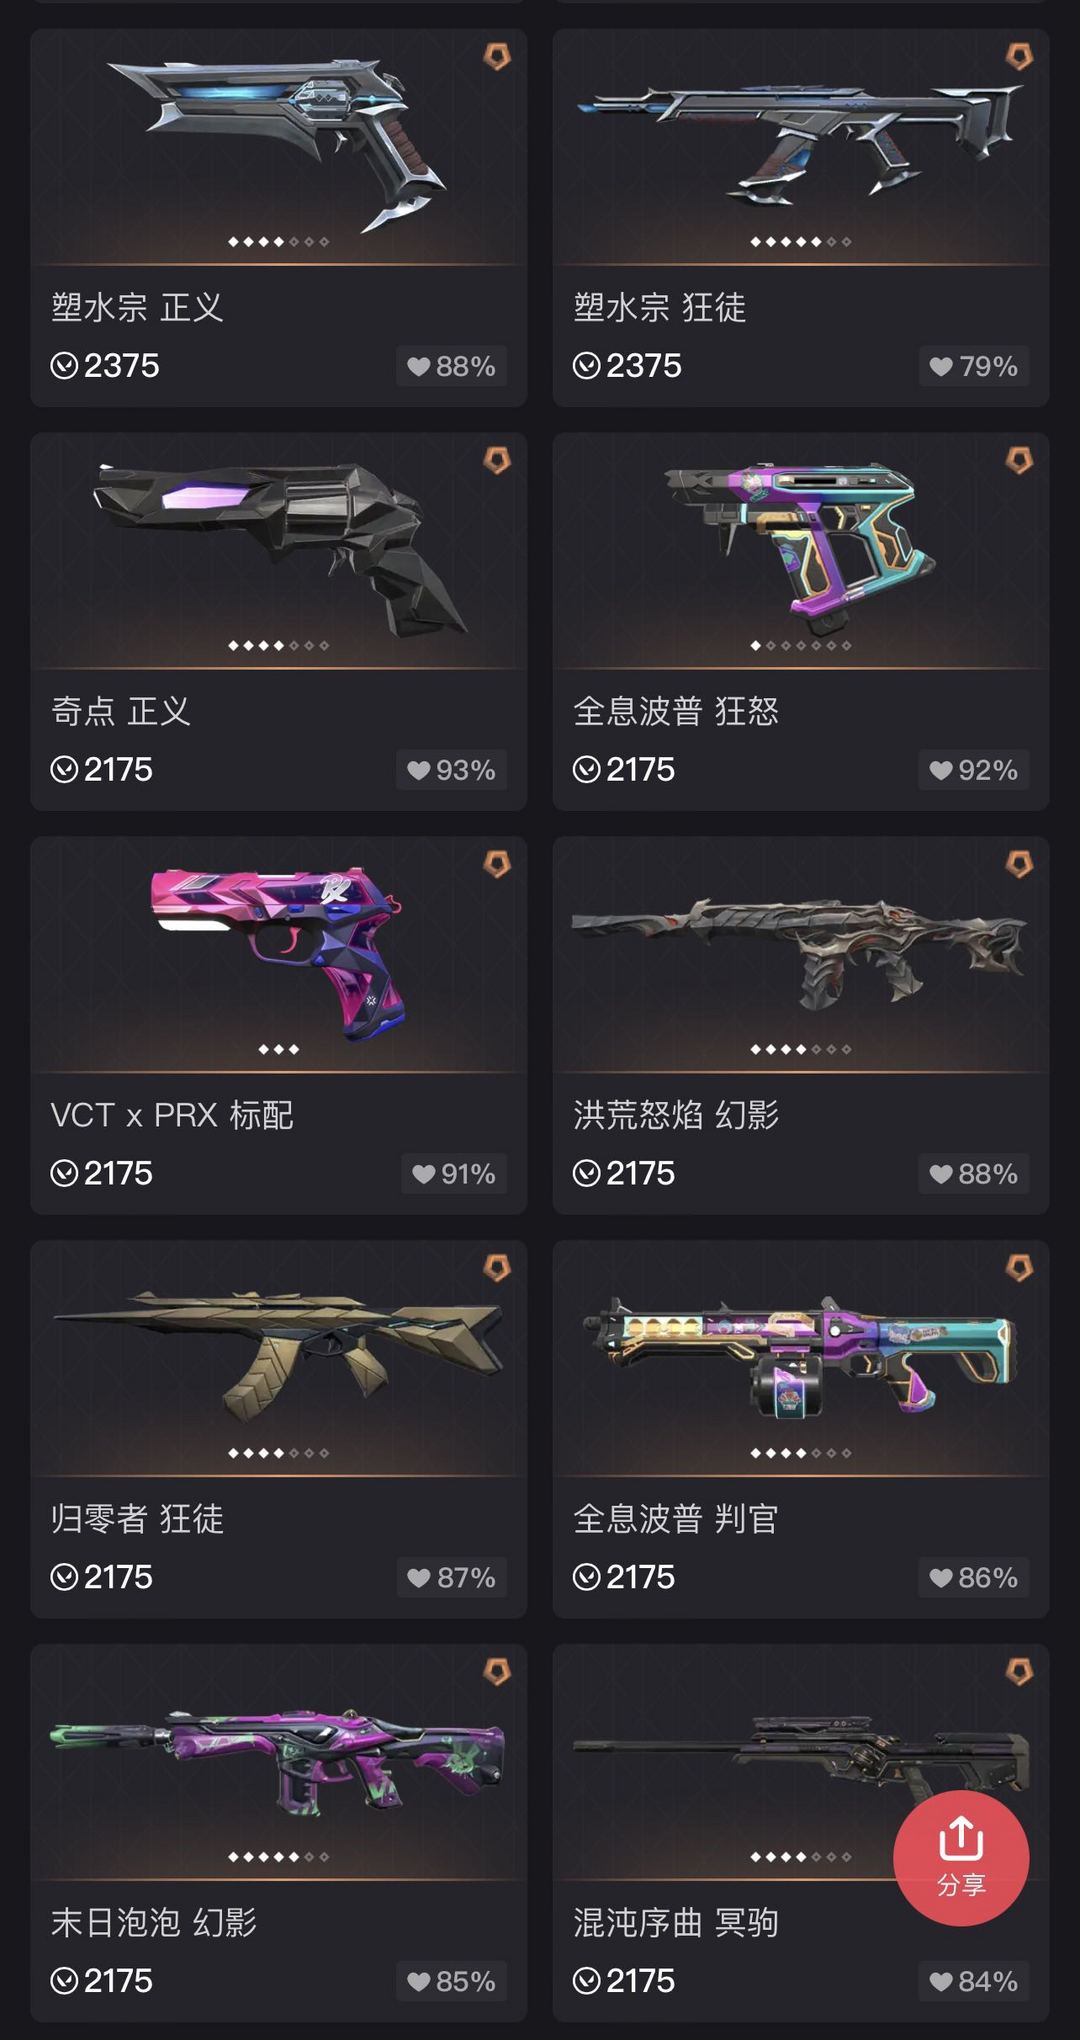The width and height of the screenshot is (1080, 2040).
Task: Select the level dots under 洪荒怒焰 幻影
Action: (801, 1050)
